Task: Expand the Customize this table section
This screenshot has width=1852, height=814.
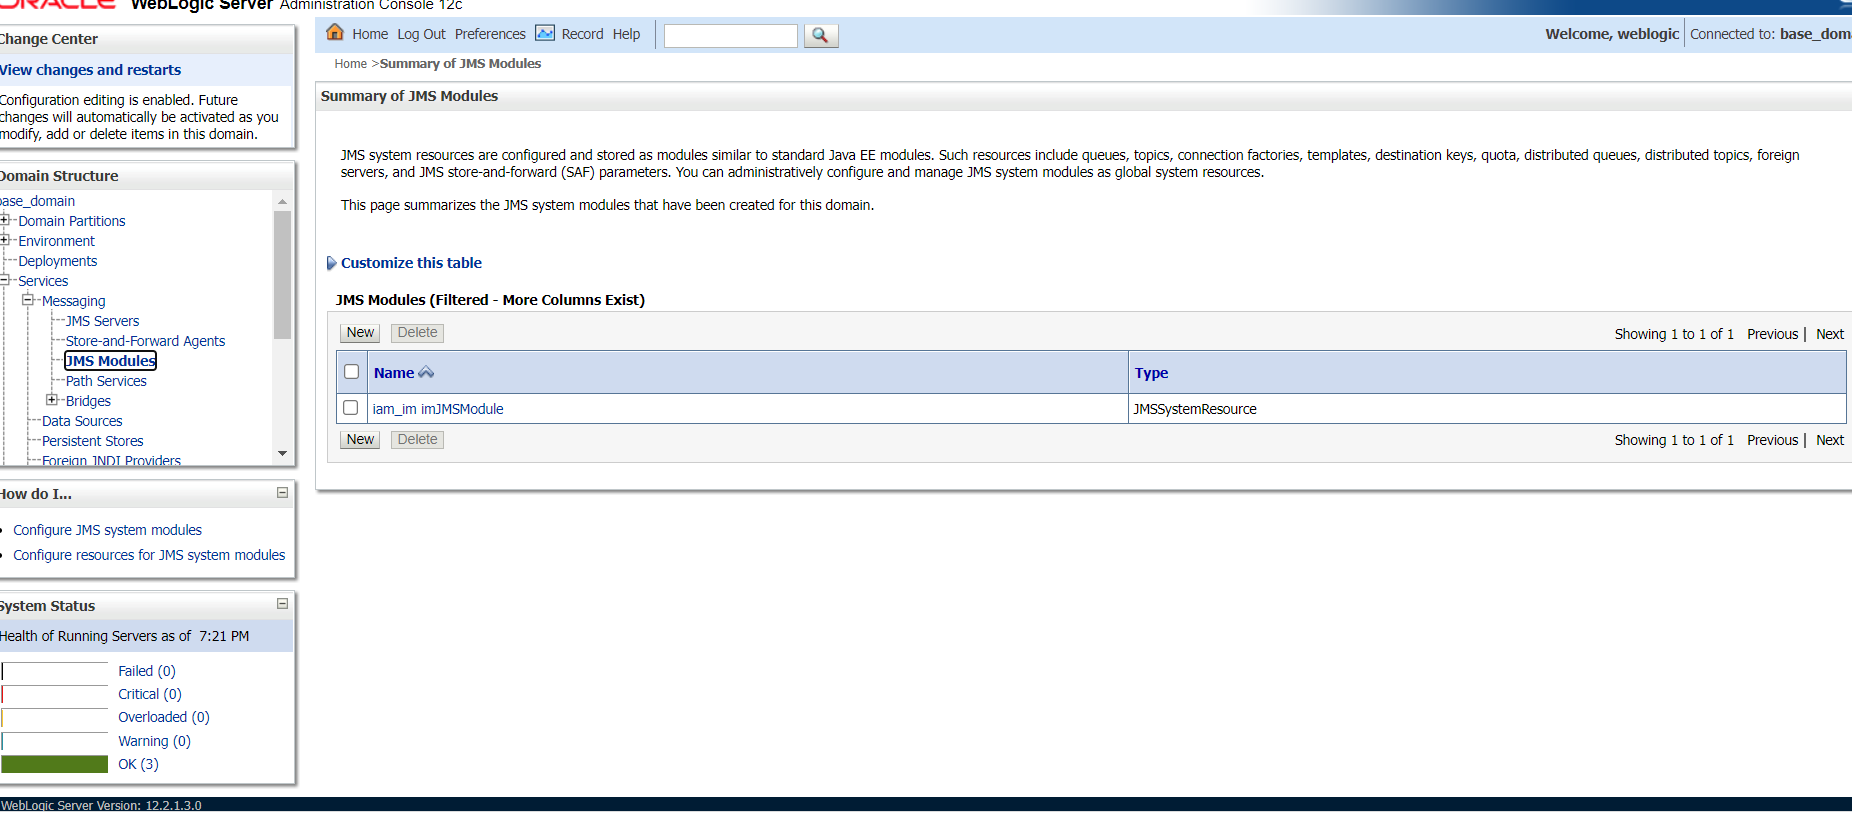Action: pos(332,263)
